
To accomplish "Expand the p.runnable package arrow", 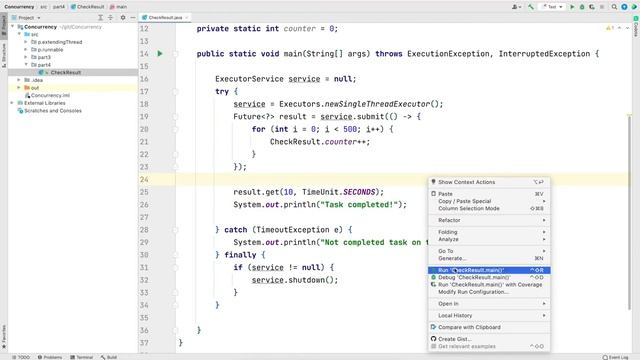I will coord(26,49).
